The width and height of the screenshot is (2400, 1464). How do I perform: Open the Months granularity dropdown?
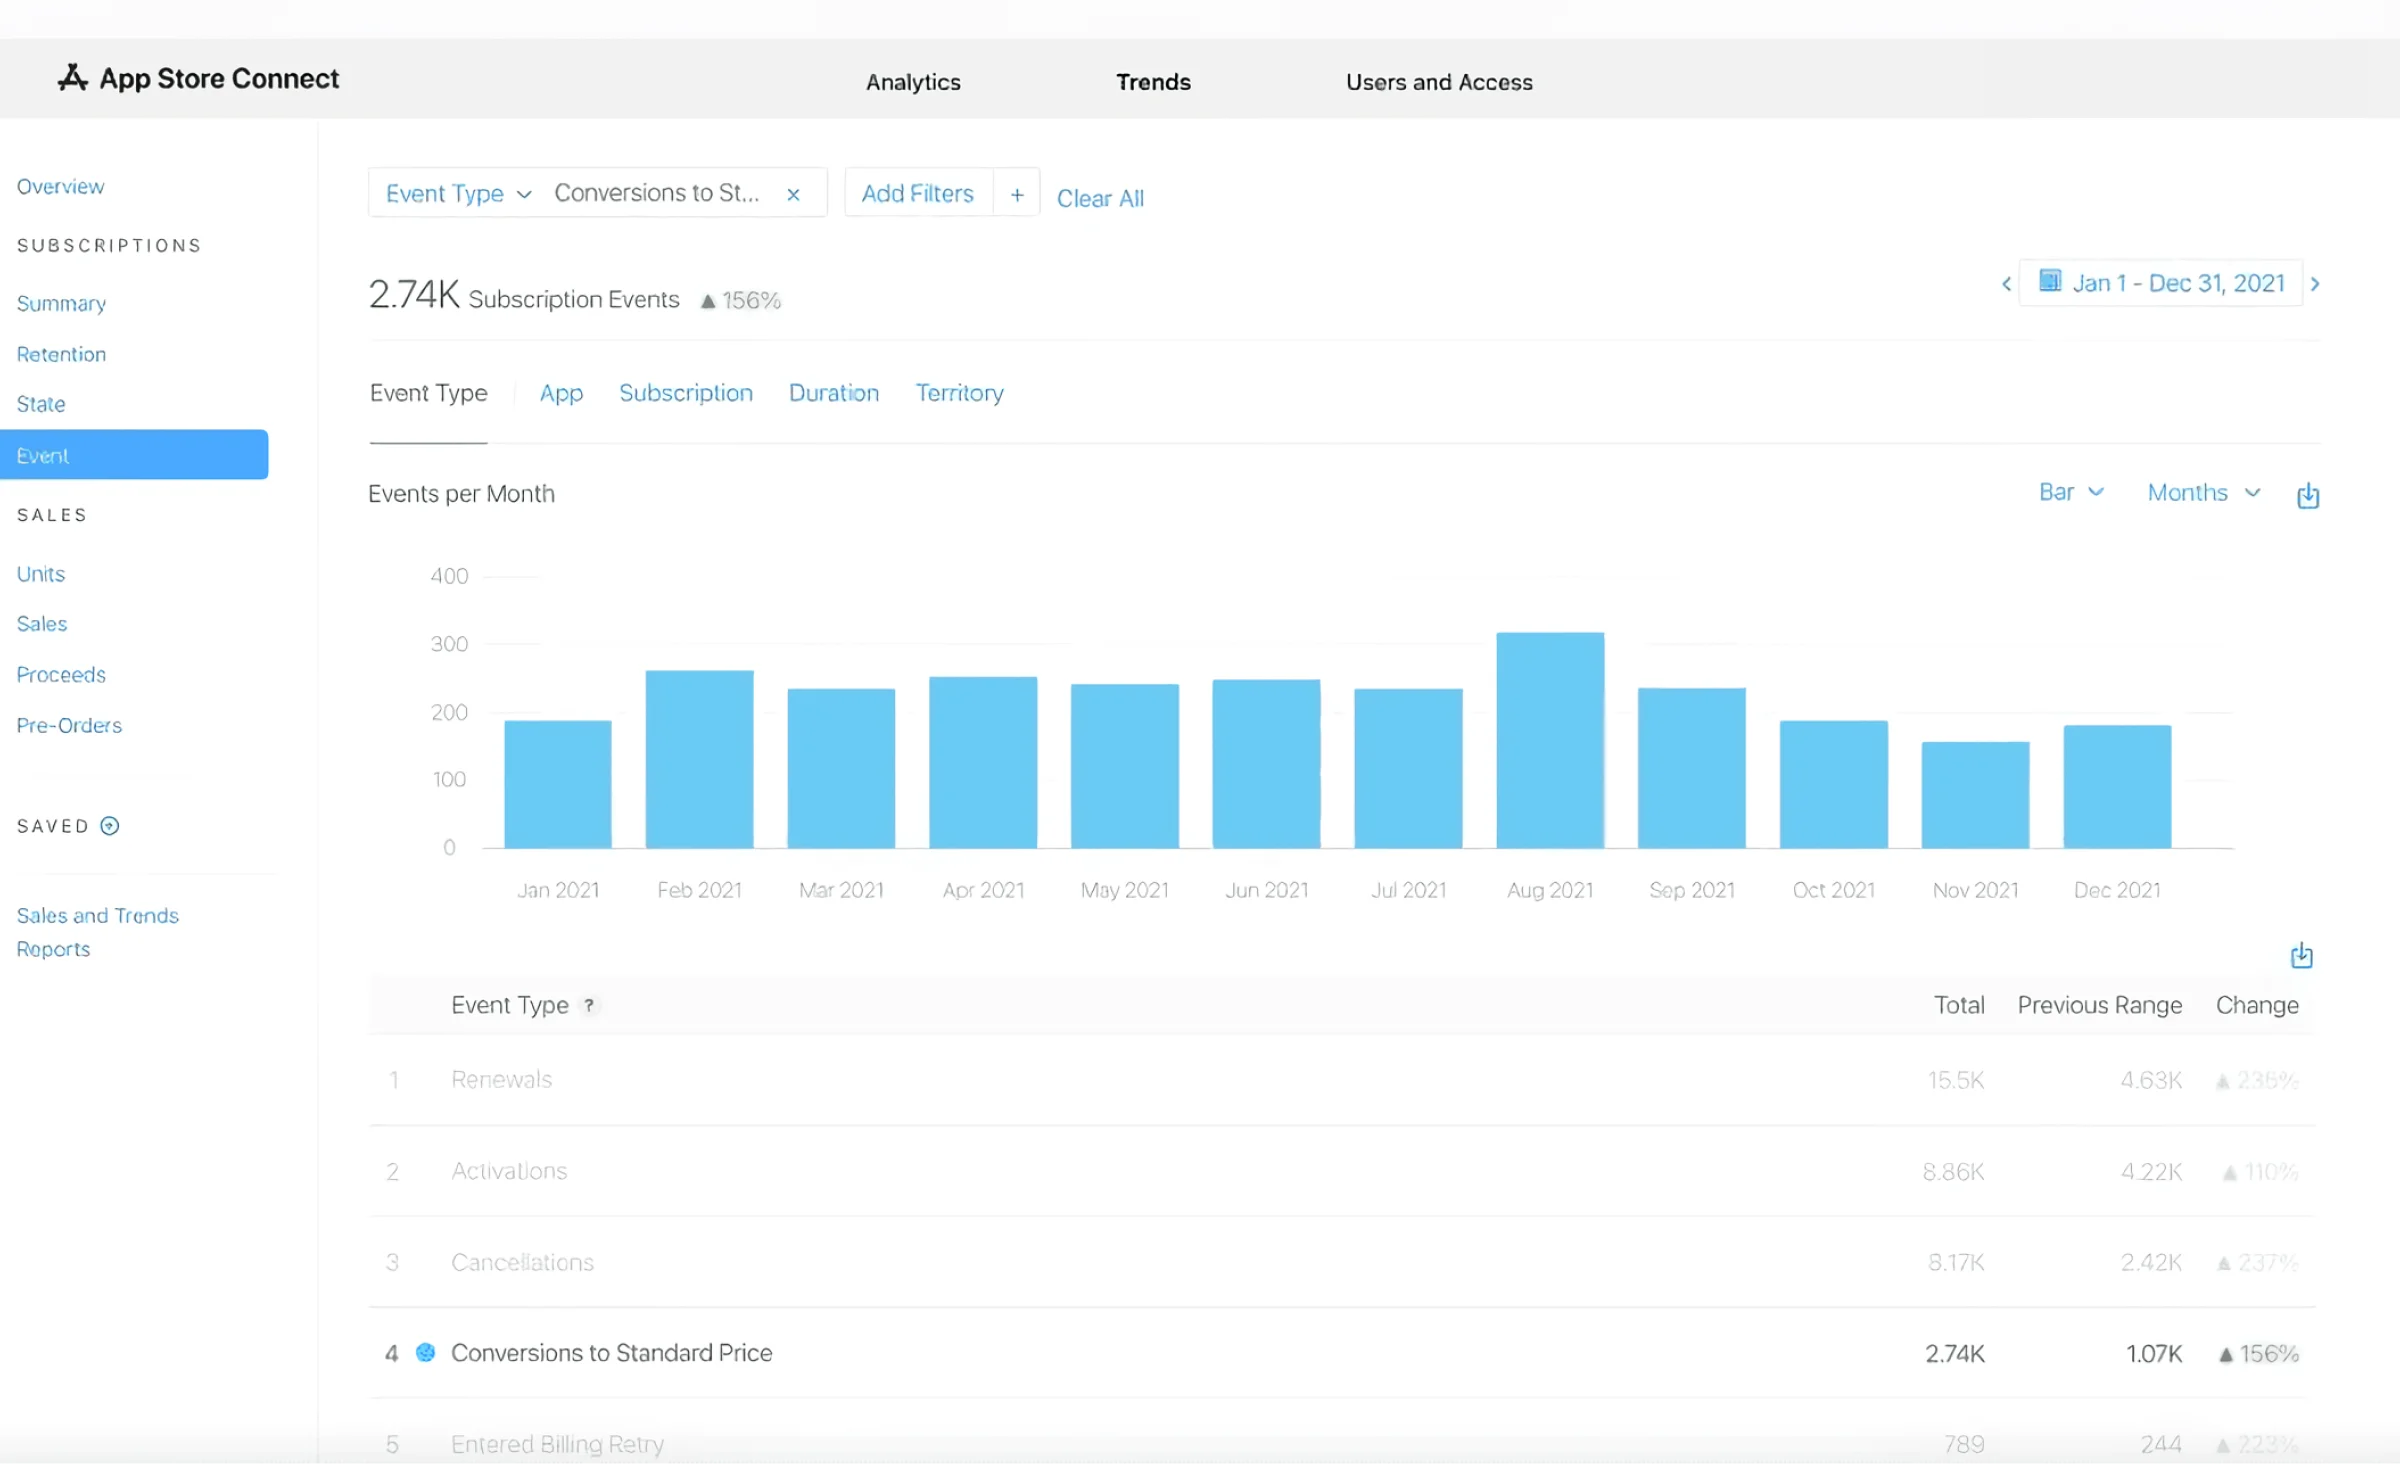click(2203, 492)
